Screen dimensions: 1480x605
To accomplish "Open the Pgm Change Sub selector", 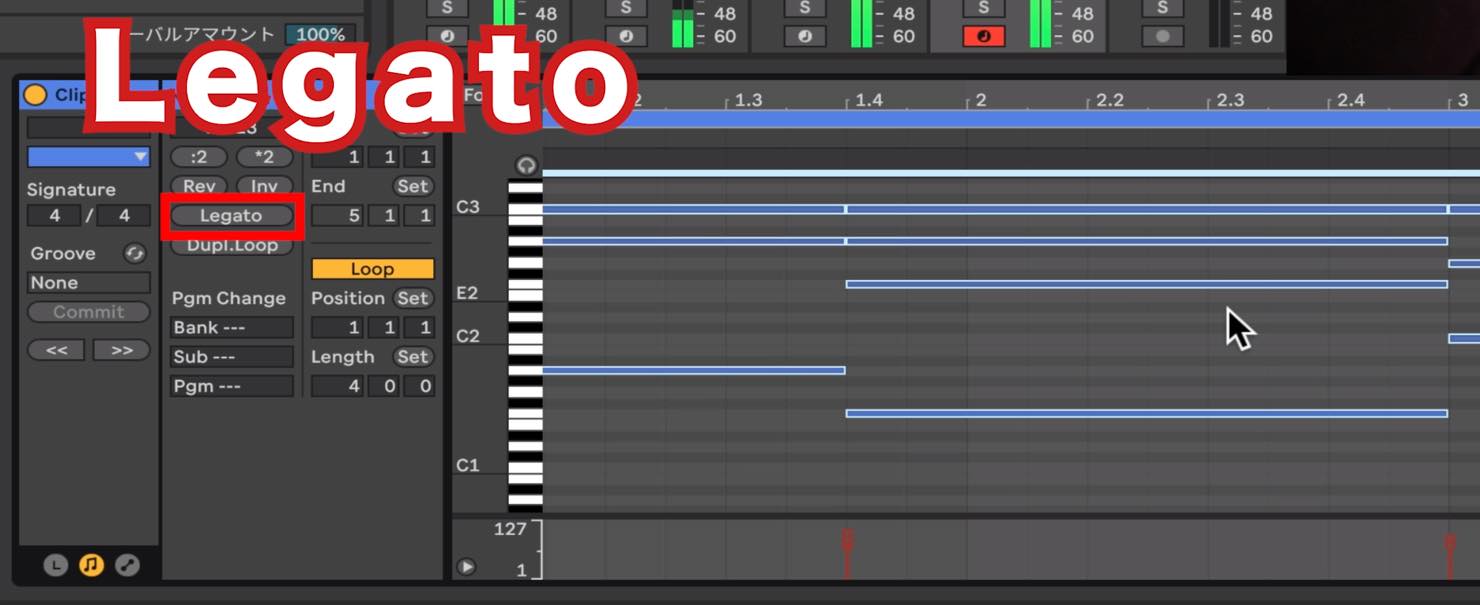I will (x=231, y=357).
